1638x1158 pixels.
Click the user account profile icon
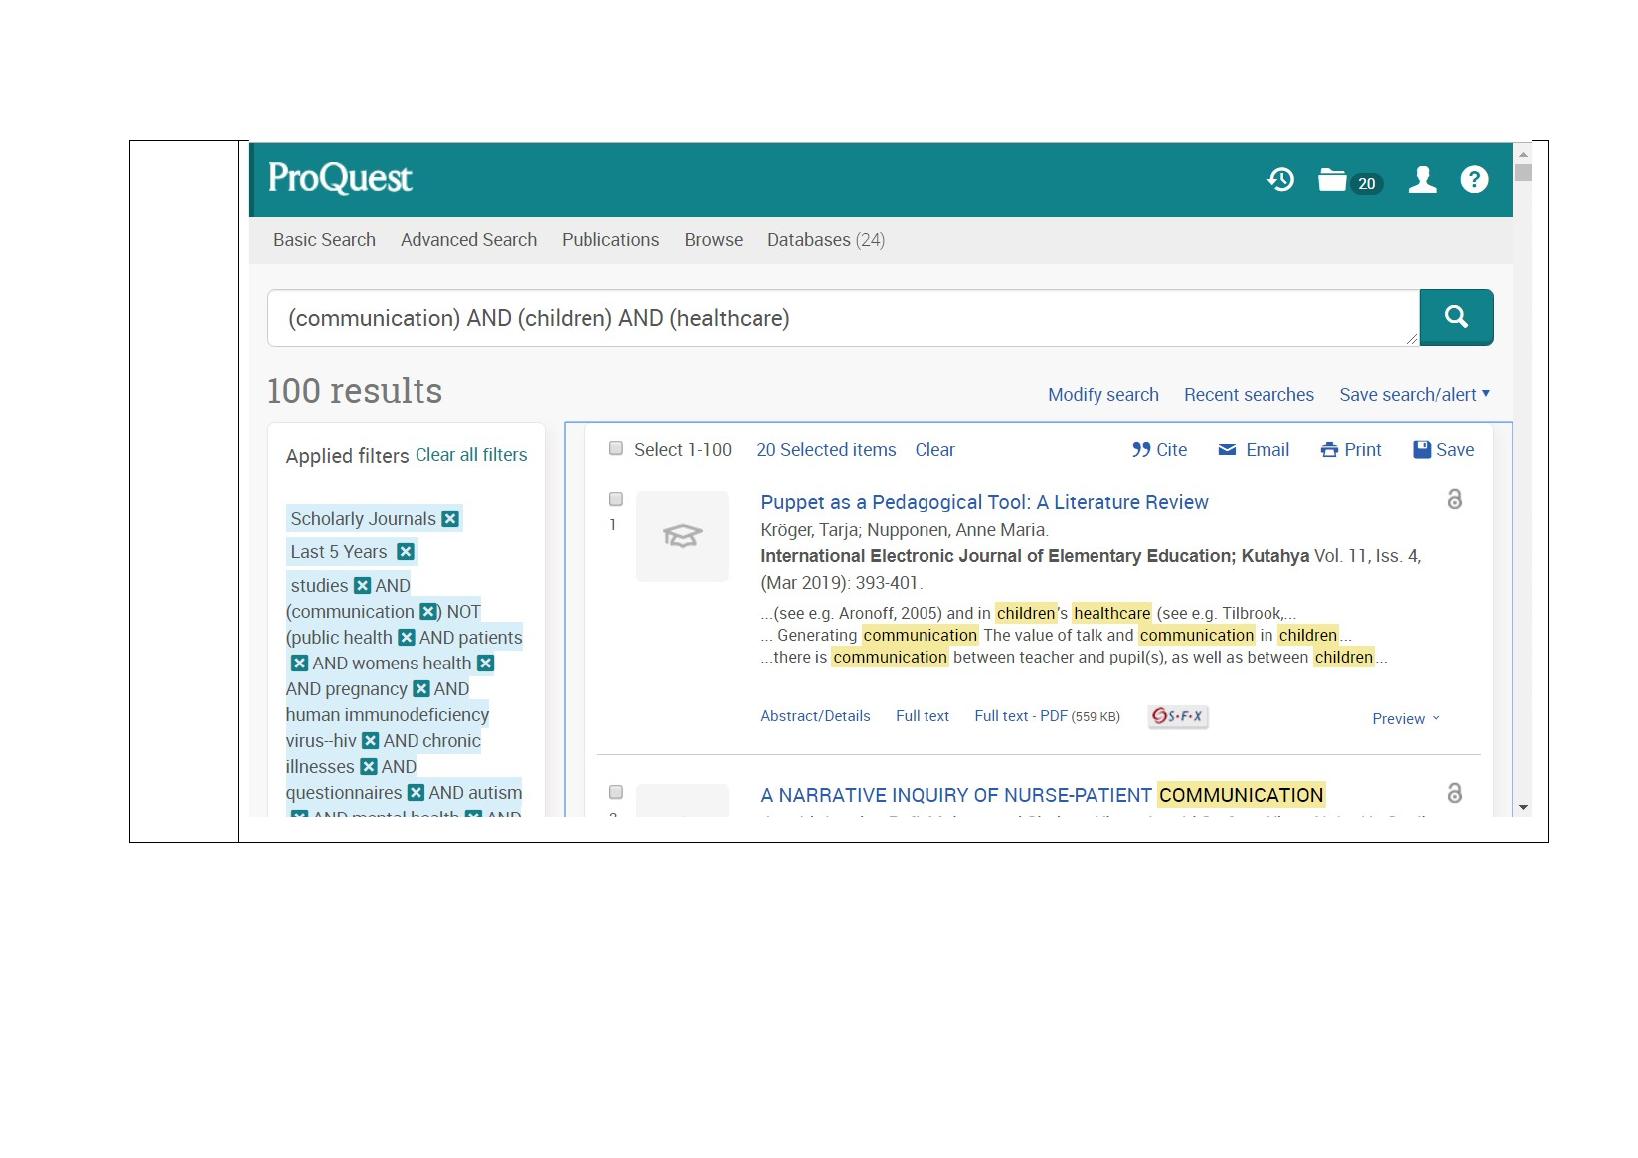(x=1422, y=180)
